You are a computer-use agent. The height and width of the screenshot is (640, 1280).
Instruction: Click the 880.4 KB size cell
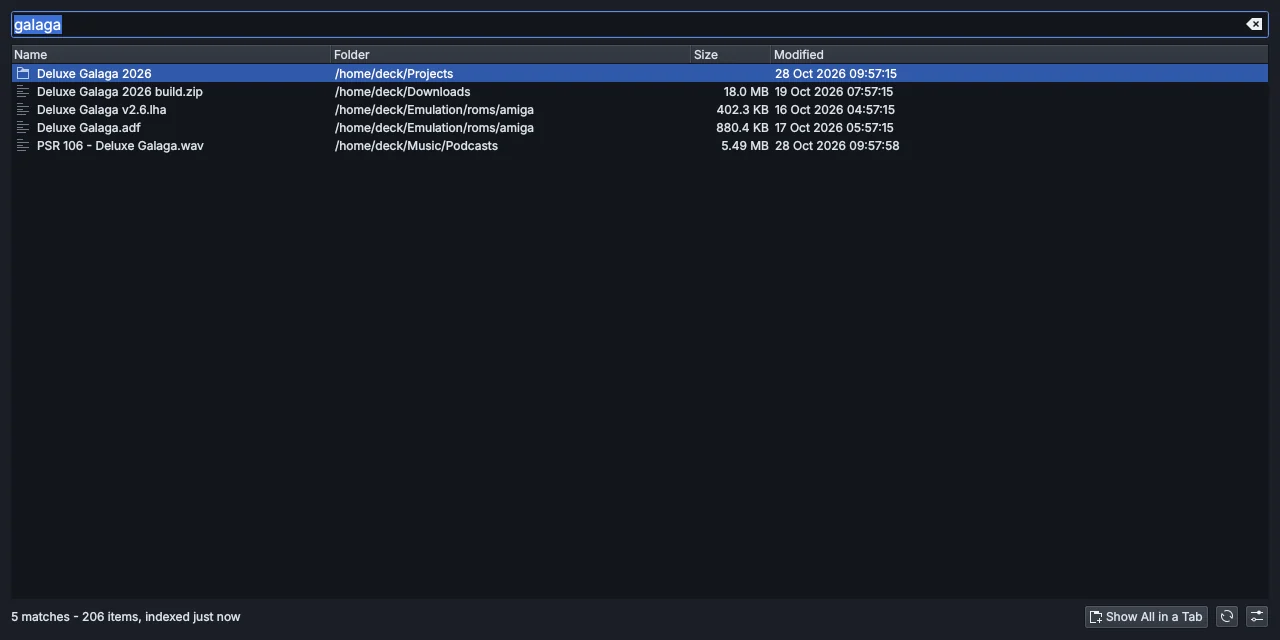[x=742, y=127]
